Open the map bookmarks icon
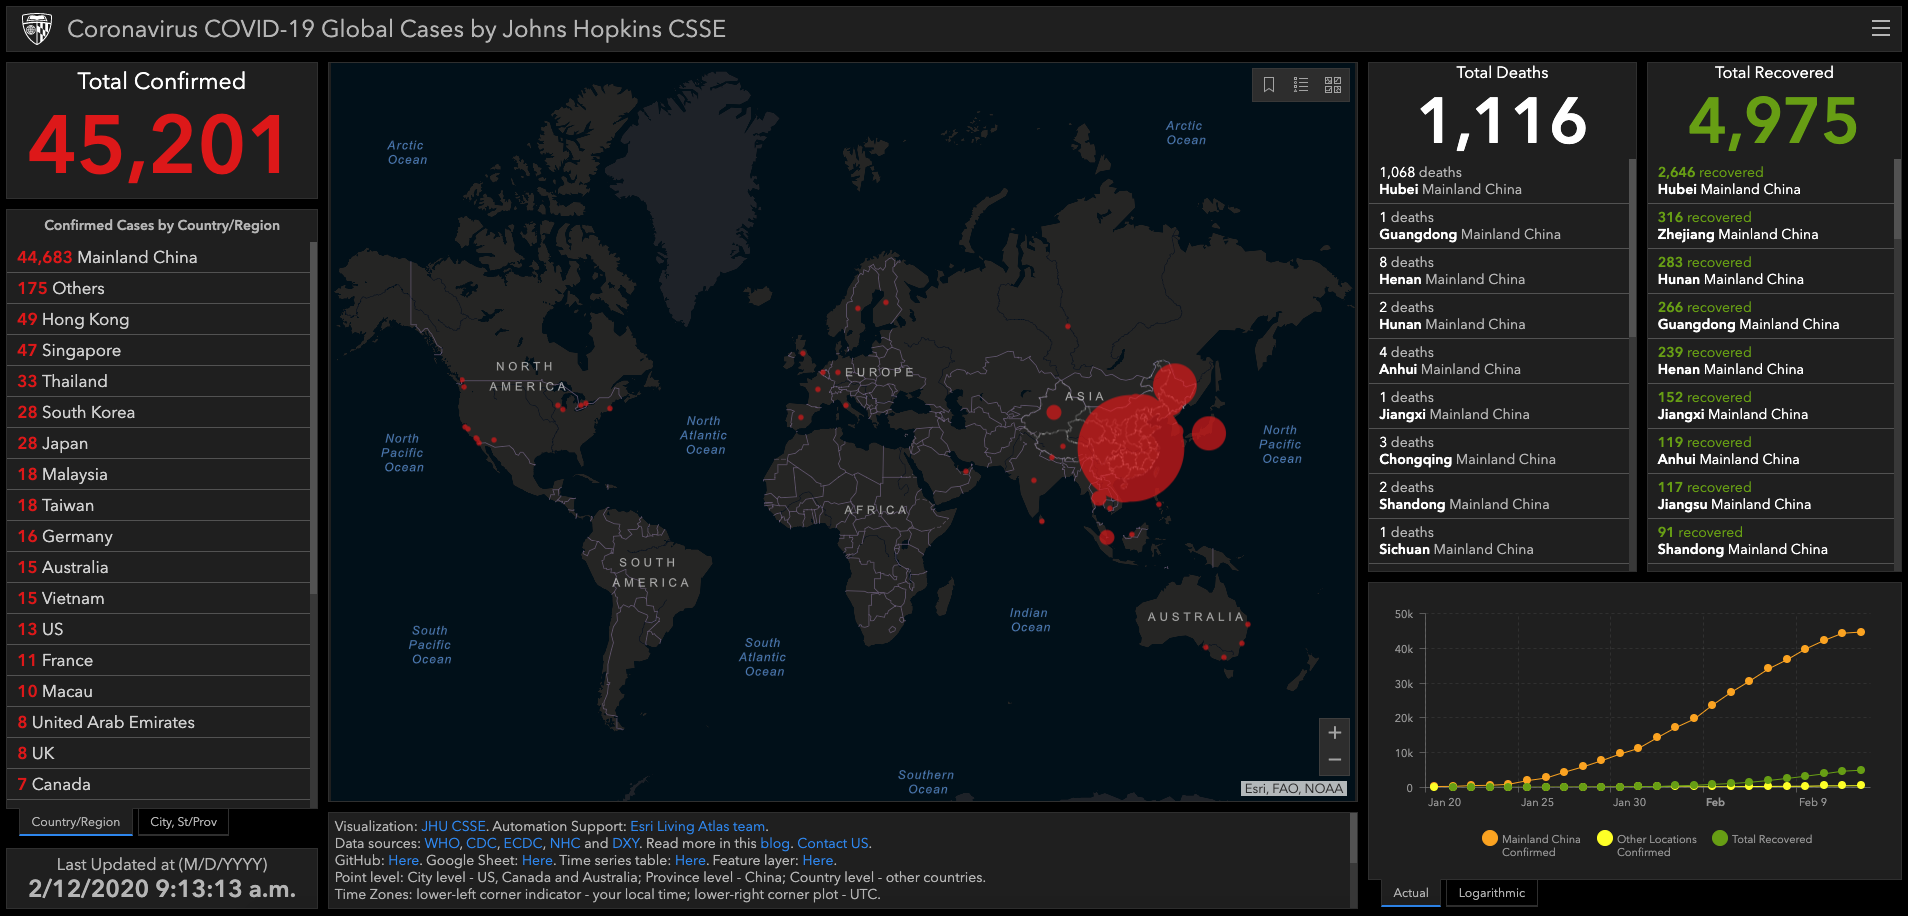1908x916 pixels. click(x=1268, y=85)
